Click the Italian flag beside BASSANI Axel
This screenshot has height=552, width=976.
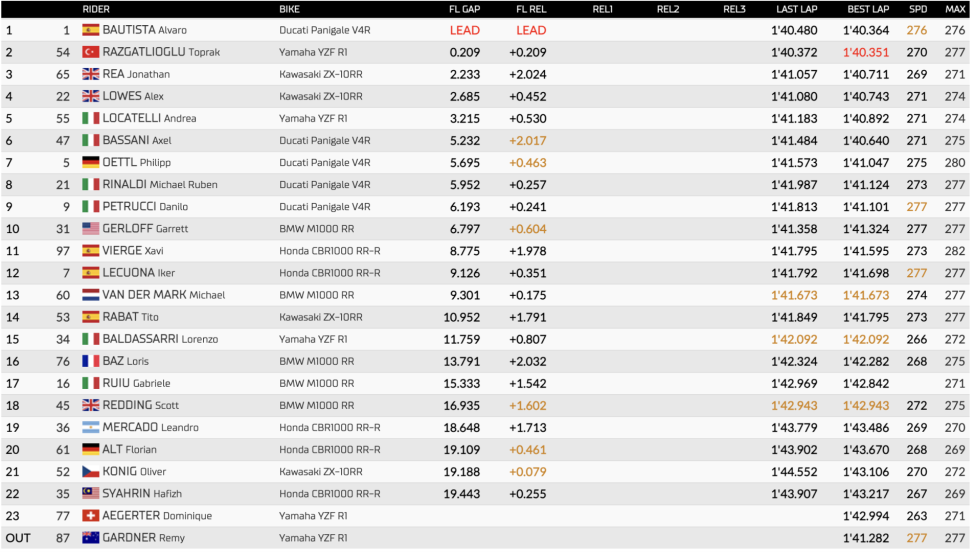click(x=91, y=141)
